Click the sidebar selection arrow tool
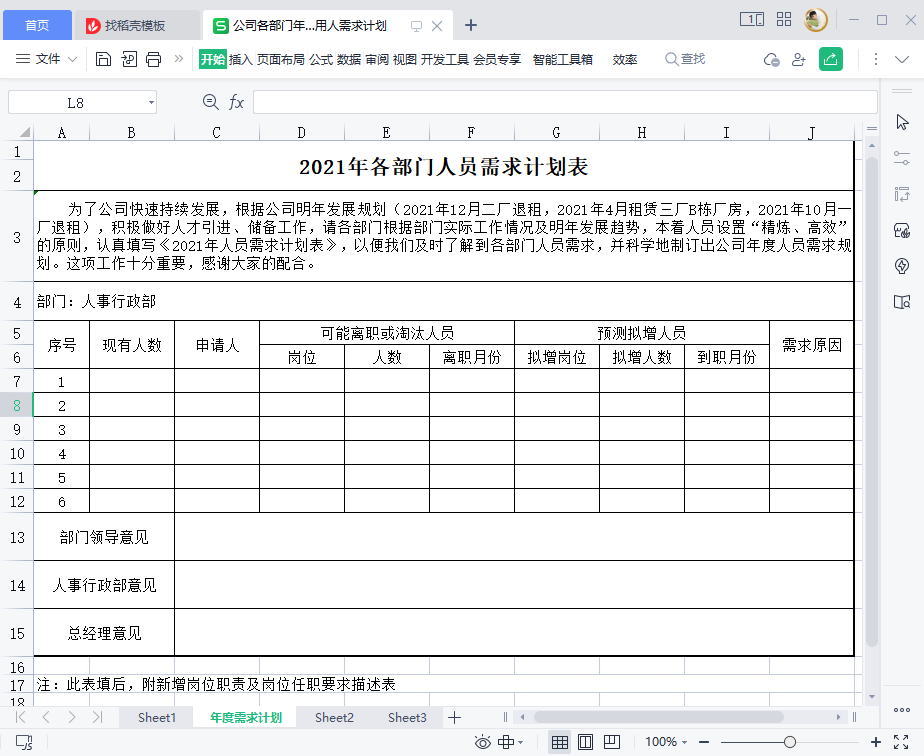Screen dimensions: 924x756 tap(902, 122)
